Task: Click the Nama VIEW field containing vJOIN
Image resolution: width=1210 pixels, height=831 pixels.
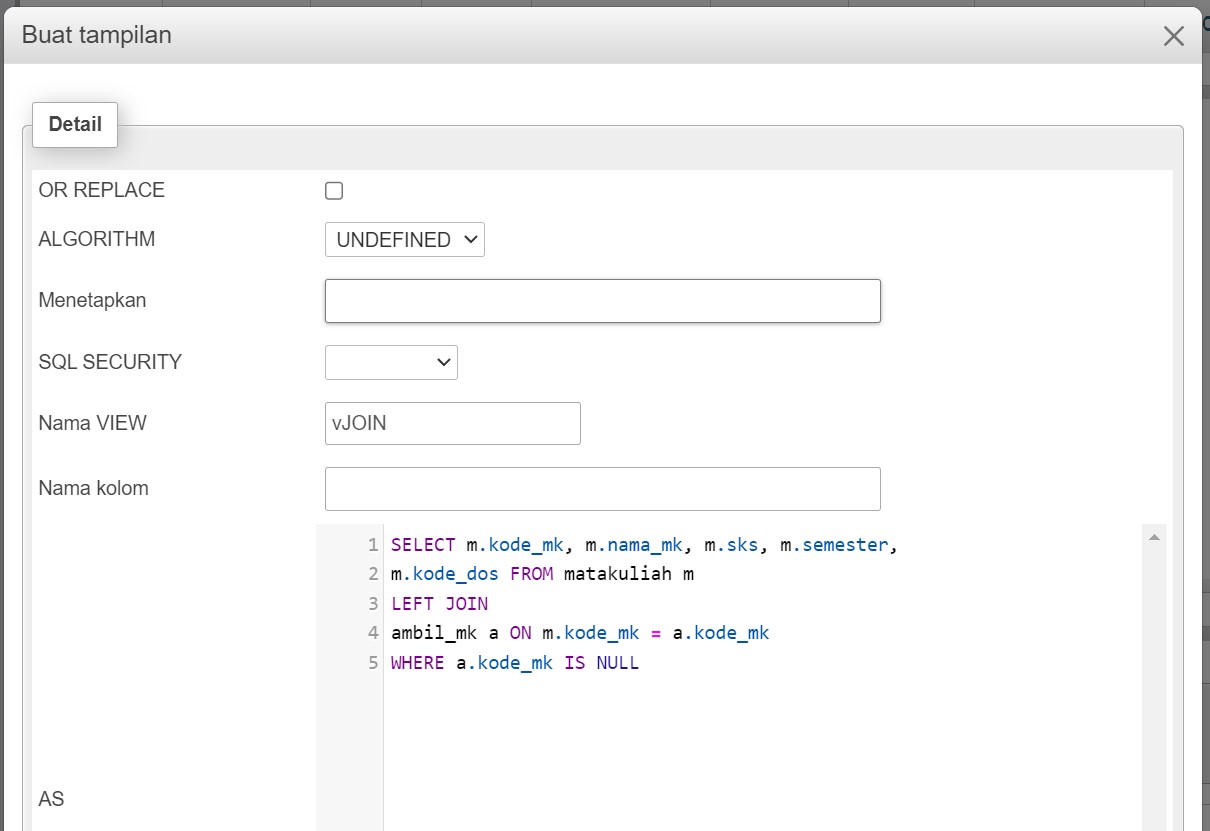Action: coord(453,423)
